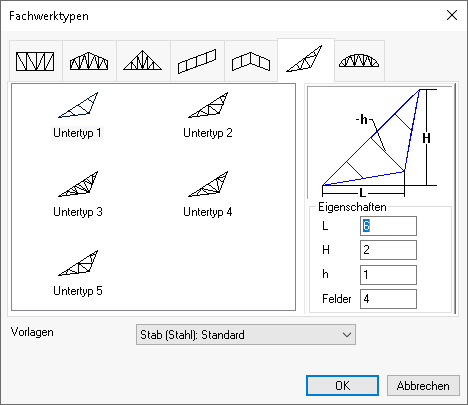The image size is (468, 405).
Task: Open the trapezoidal truss type tab
Action: tap(89, 61)
